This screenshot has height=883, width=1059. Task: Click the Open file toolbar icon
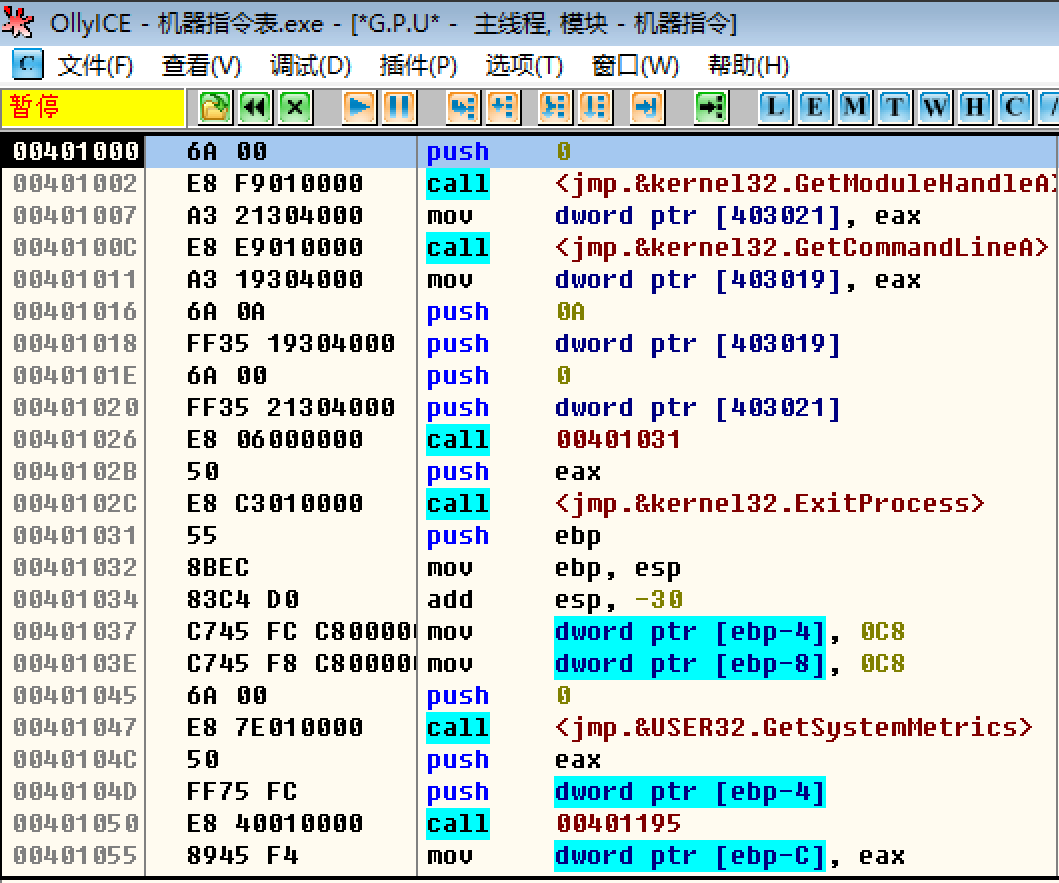pos(213,107)
